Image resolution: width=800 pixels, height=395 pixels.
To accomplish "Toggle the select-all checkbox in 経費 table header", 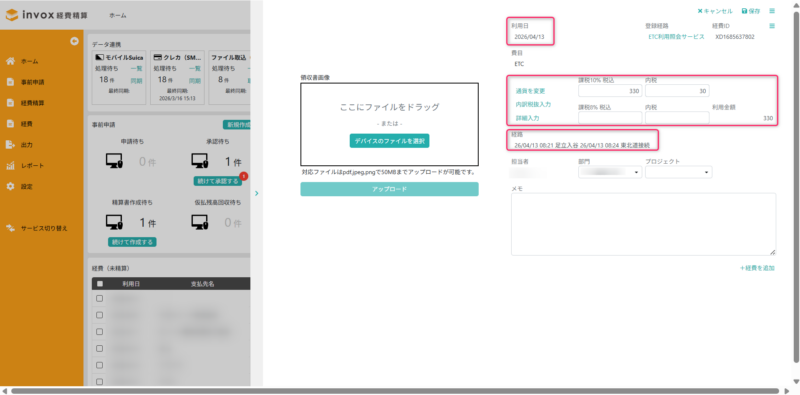I will (99, 284).
